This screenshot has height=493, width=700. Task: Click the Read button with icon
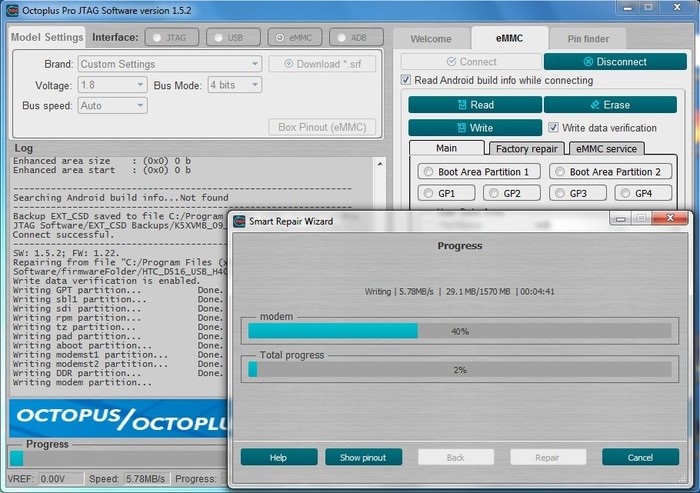[x=474, y=105]
